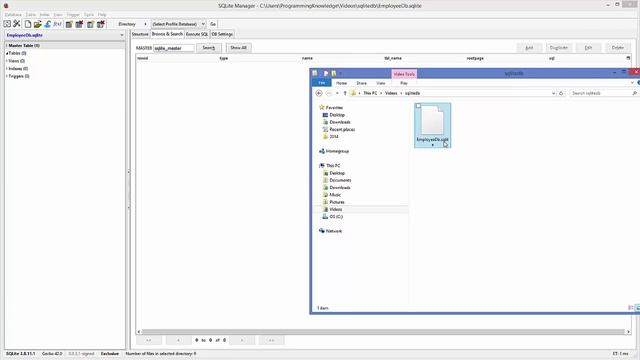The width and height of the screenshot is (640, 360).
Task: Select OS (C:) drive in Explorer
Action: click(336, 217)
